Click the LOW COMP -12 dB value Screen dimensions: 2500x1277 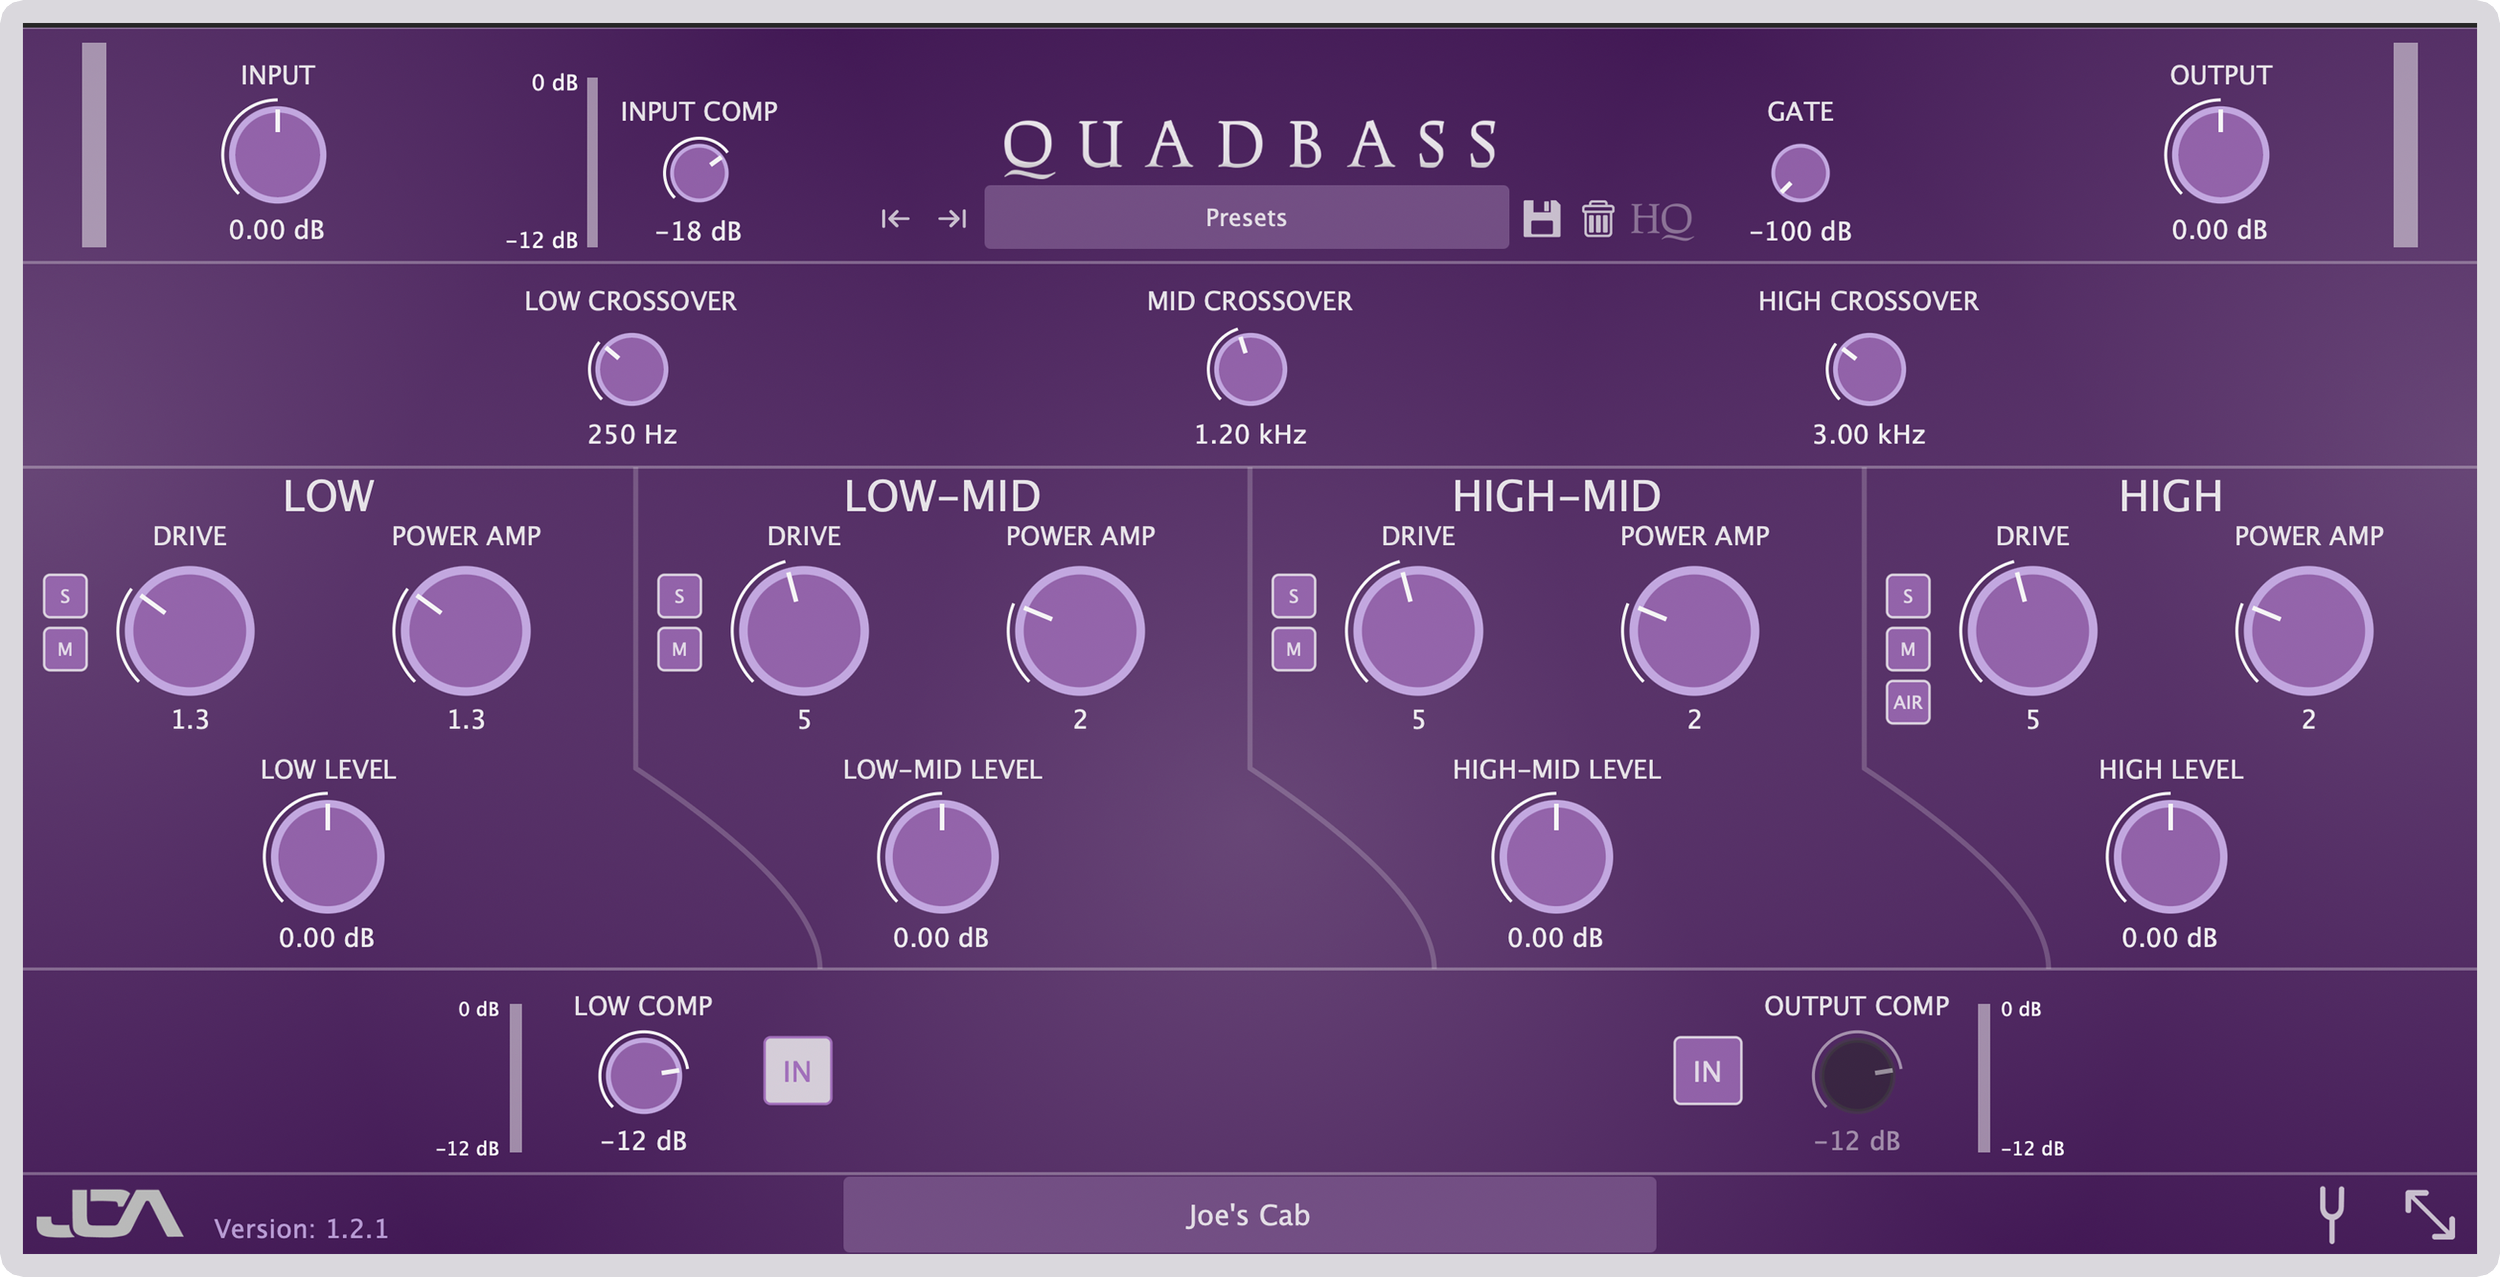[x=643, y=1141]
